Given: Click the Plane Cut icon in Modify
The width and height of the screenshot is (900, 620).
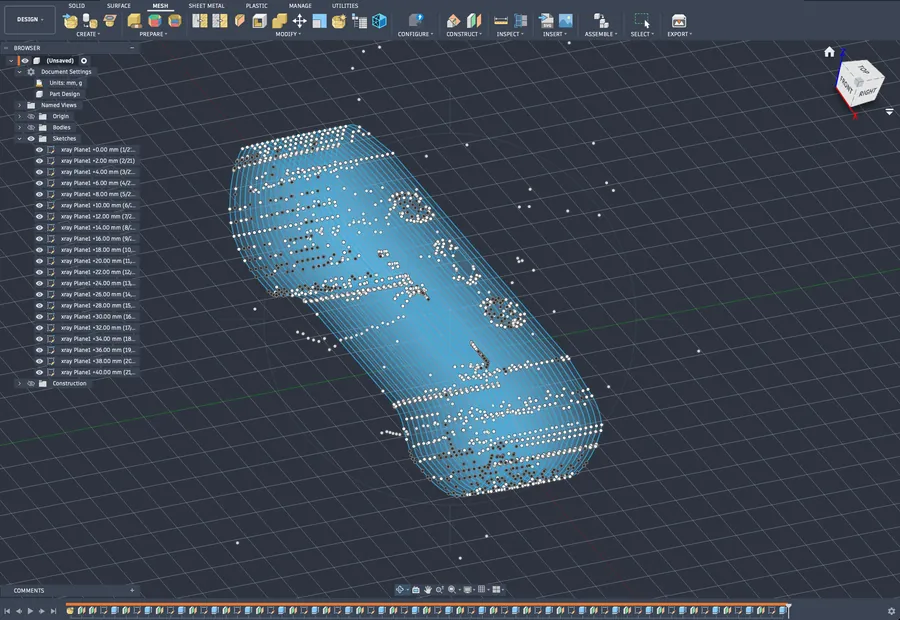Looking at the screenshot, I should point(239,21).
